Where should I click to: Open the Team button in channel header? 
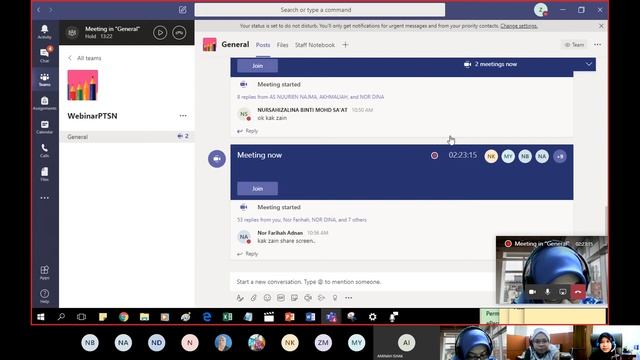coord(574,44)
